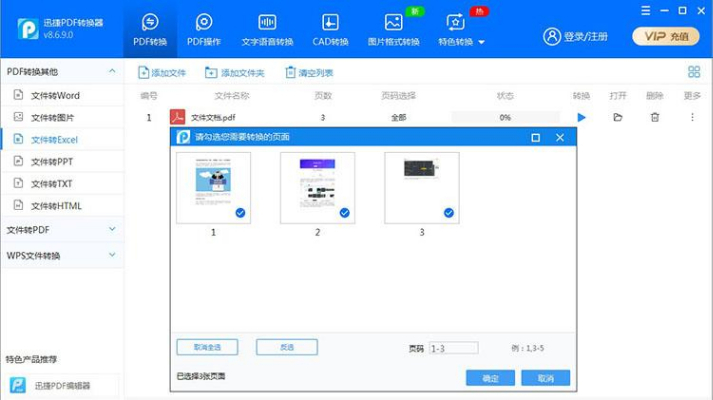Select page 1 thumbnail
Viewport: 713px width, 400px height.
(x=213, y=188)
